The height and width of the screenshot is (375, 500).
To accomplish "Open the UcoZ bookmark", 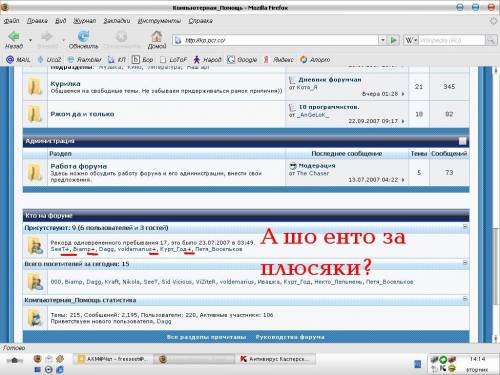I will click(49, 60).
